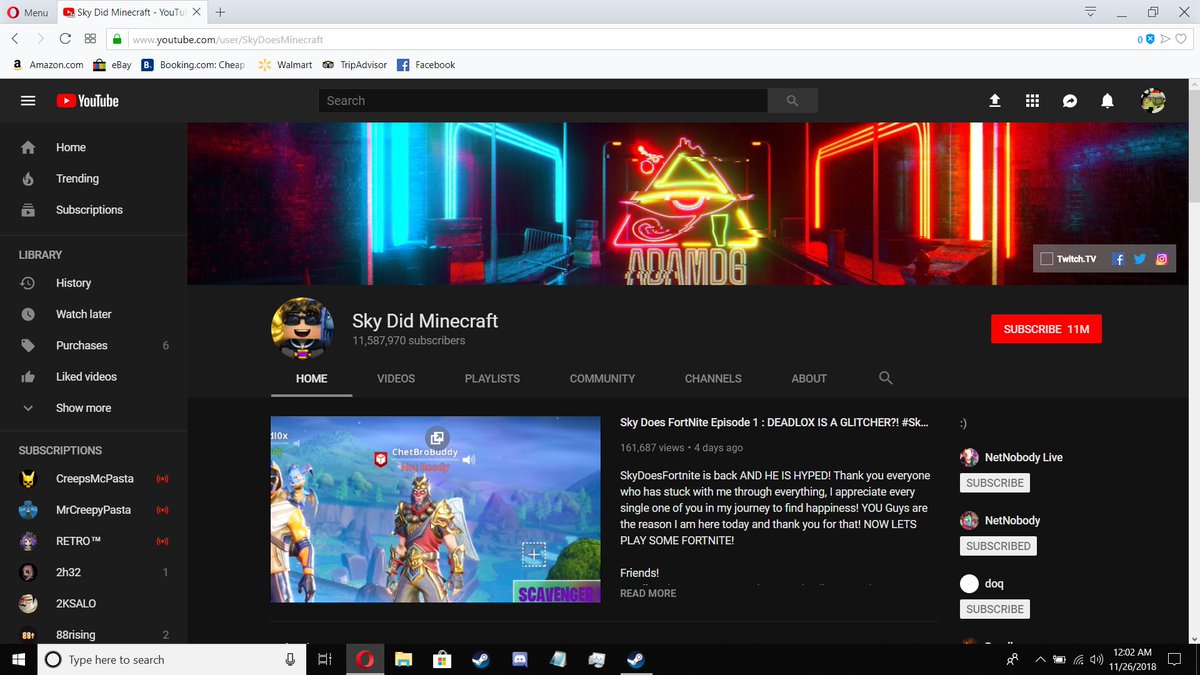Open Walmart bookmark
The image size is (1200, 675).
tap(287, 65)
